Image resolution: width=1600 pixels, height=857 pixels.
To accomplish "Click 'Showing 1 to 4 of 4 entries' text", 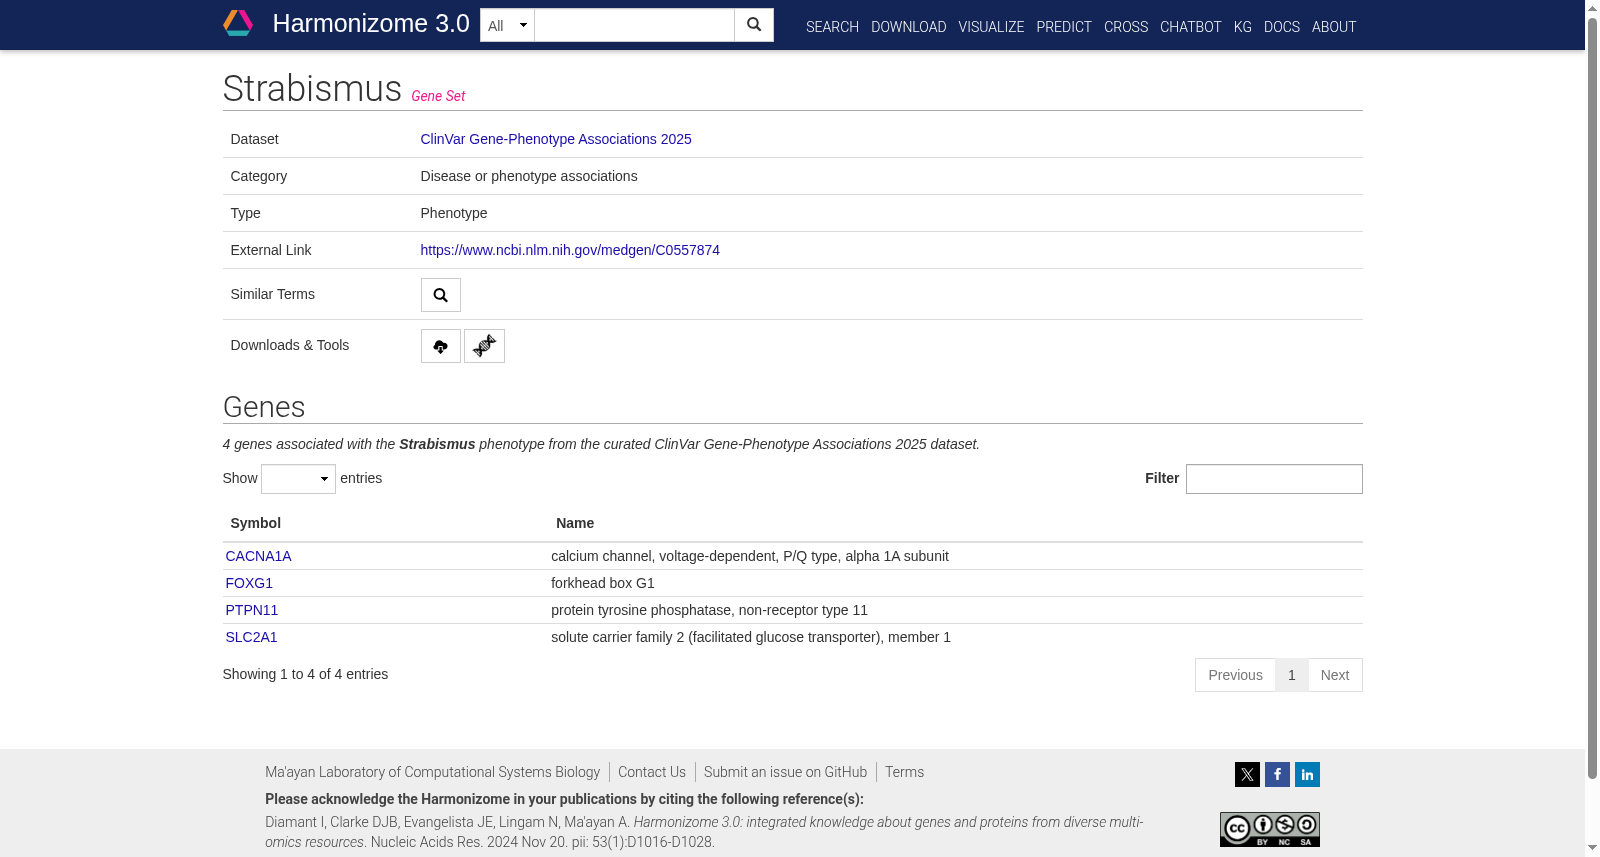I will pos(305,674).
